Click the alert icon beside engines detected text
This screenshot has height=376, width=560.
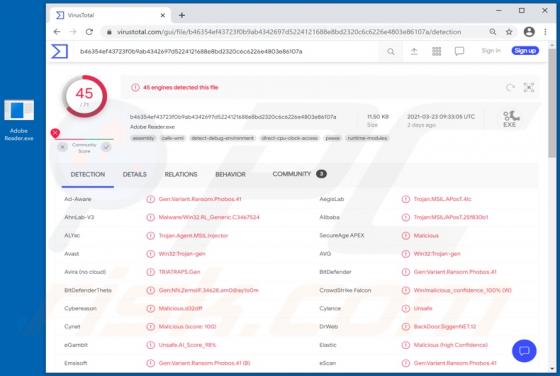(x=135, y=87)
